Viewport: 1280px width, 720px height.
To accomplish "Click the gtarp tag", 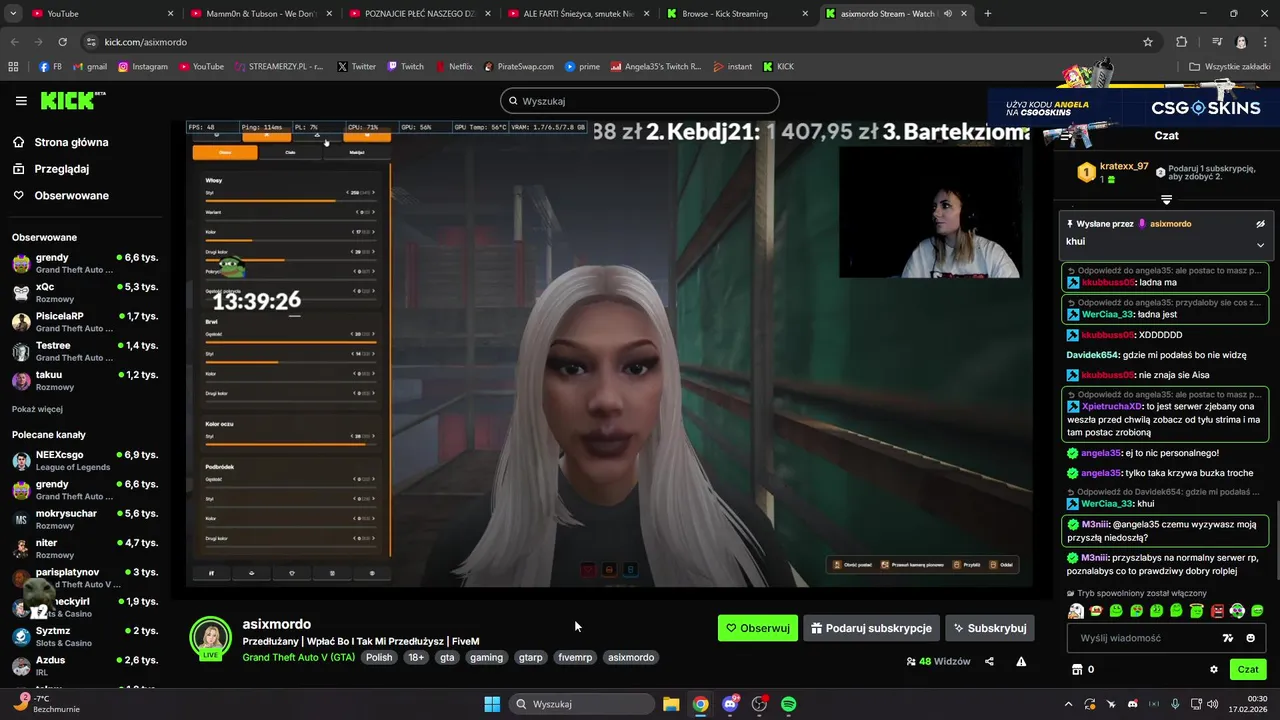I will pyautogui.click(x=530, y=657).
